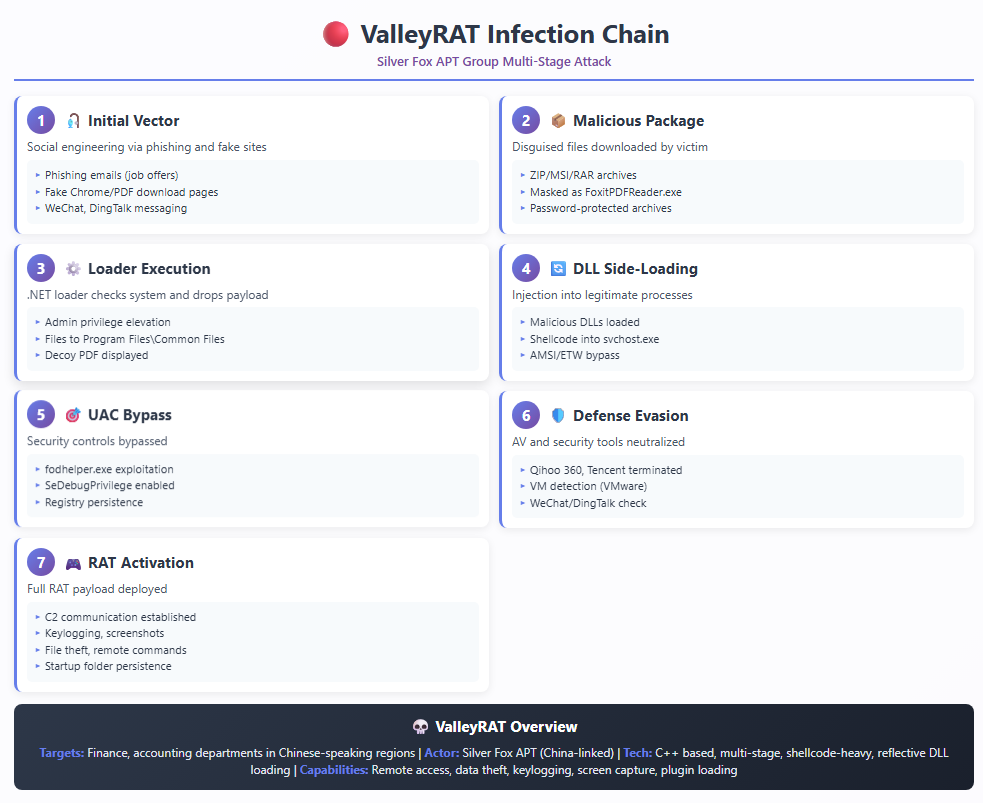Click the "Silver Fox APT Group Multi-Stage Attack" subtitle

pyautogui.click(x=493, y=62)
